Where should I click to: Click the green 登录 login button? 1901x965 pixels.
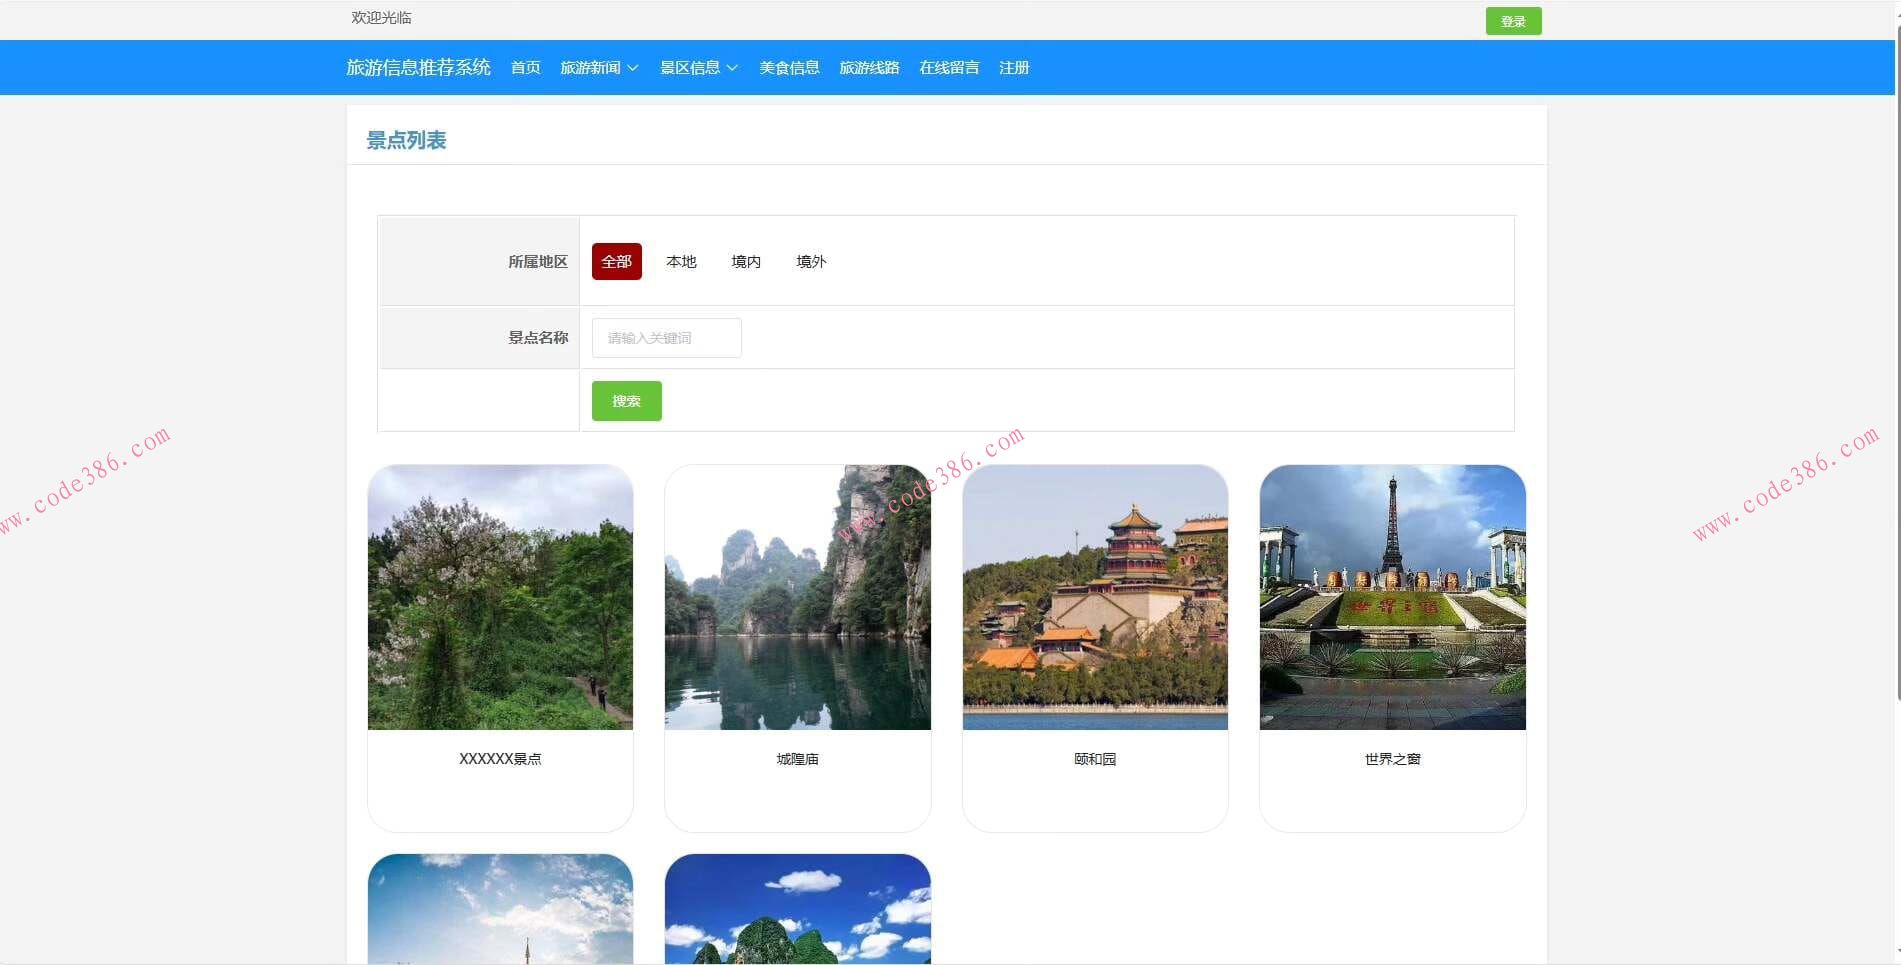[1513, 20]
